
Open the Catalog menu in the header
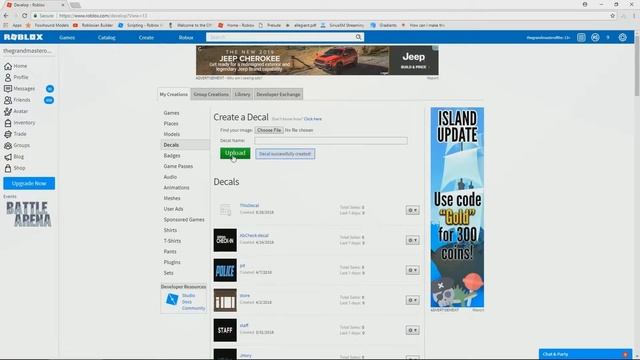(107, 38)
